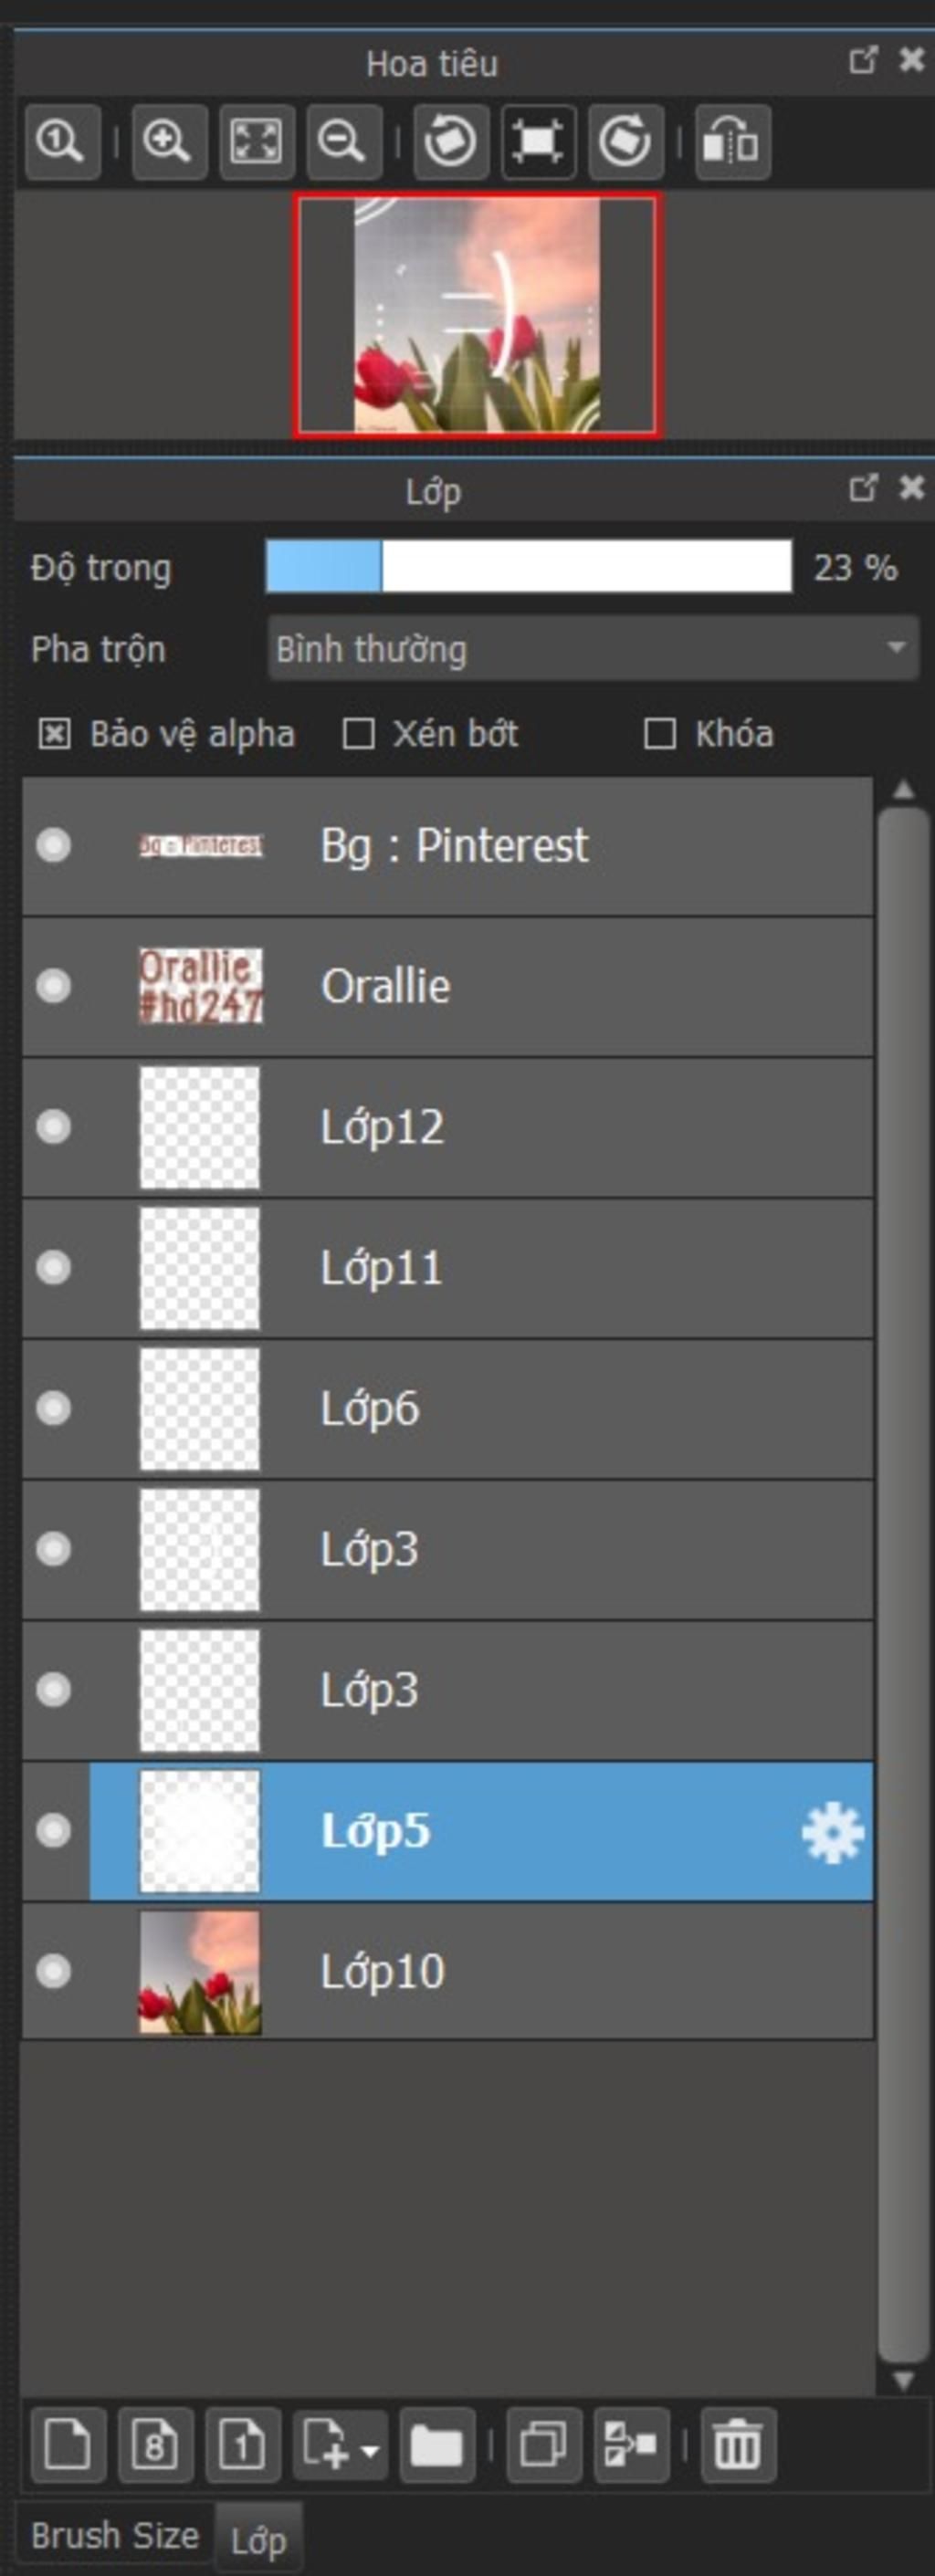Flip the canvas view horizontally

(x=732, y=141)
